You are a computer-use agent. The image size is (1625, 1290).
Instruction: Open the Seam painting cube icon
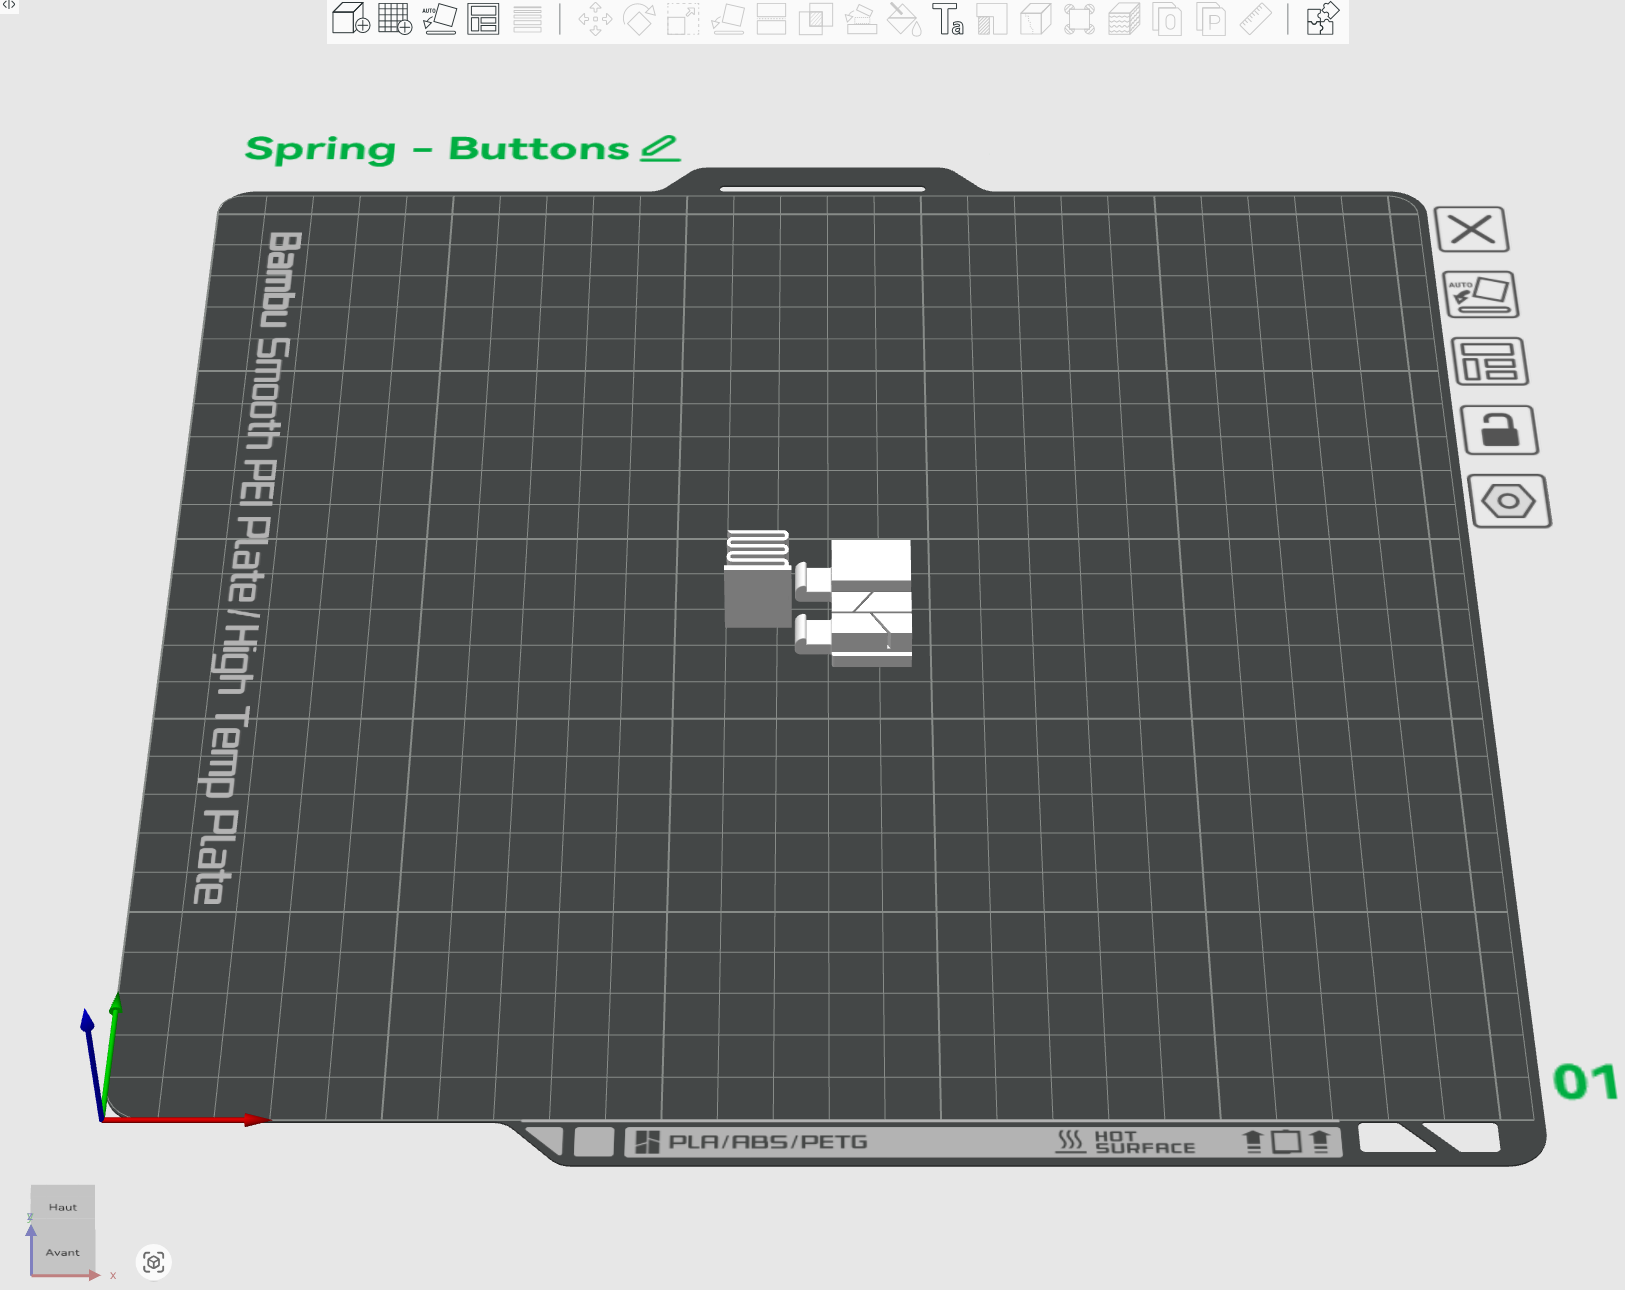[1035, 19]
